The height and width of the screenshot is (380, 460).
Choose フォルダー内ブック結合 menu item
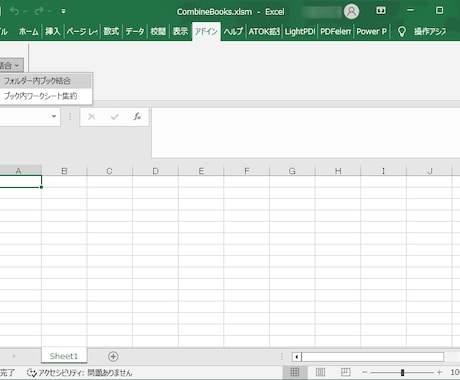[x=45, y=81]
